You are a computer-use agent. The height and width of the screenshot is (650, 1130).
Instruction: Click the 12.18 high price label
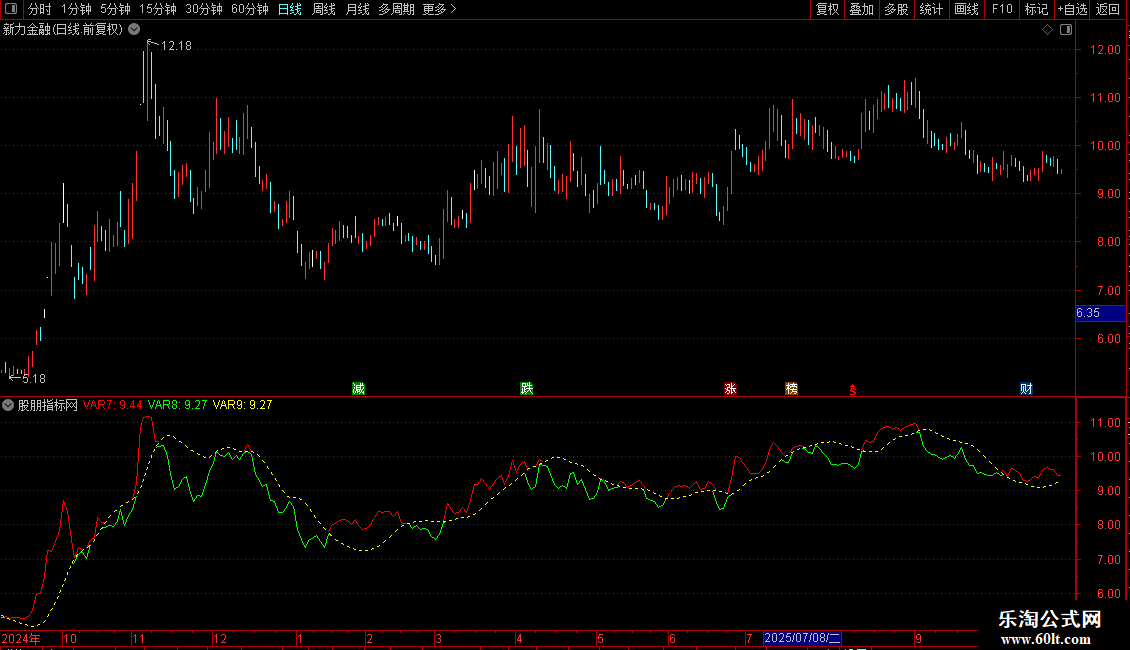click(x=176, y=45)
